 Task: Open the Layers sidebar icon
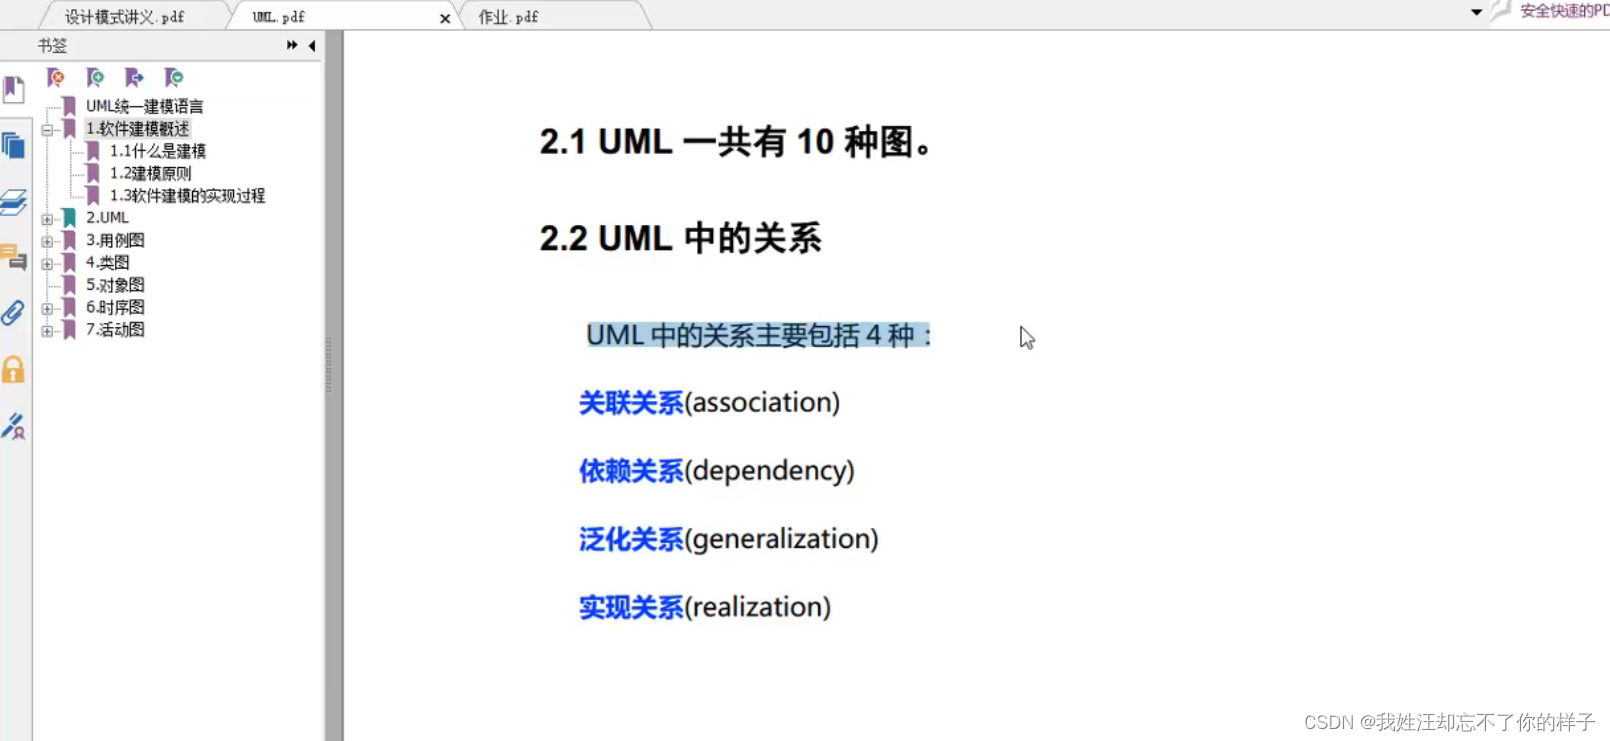(14, 202)
